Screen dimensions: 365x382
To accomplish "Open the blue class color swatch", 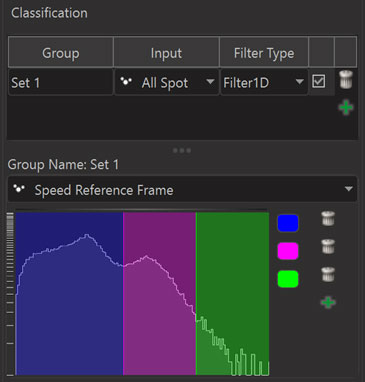I will coord(288,223).
